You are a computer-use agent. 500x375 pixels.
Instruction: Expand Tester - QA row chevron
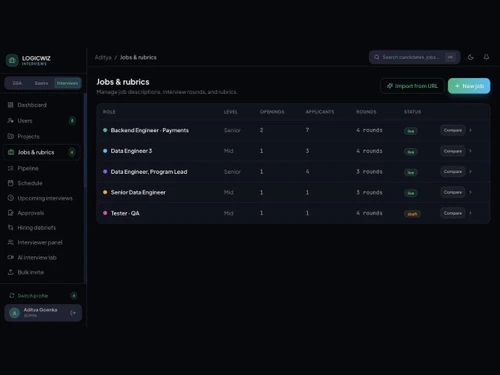[x=470, y=213]
